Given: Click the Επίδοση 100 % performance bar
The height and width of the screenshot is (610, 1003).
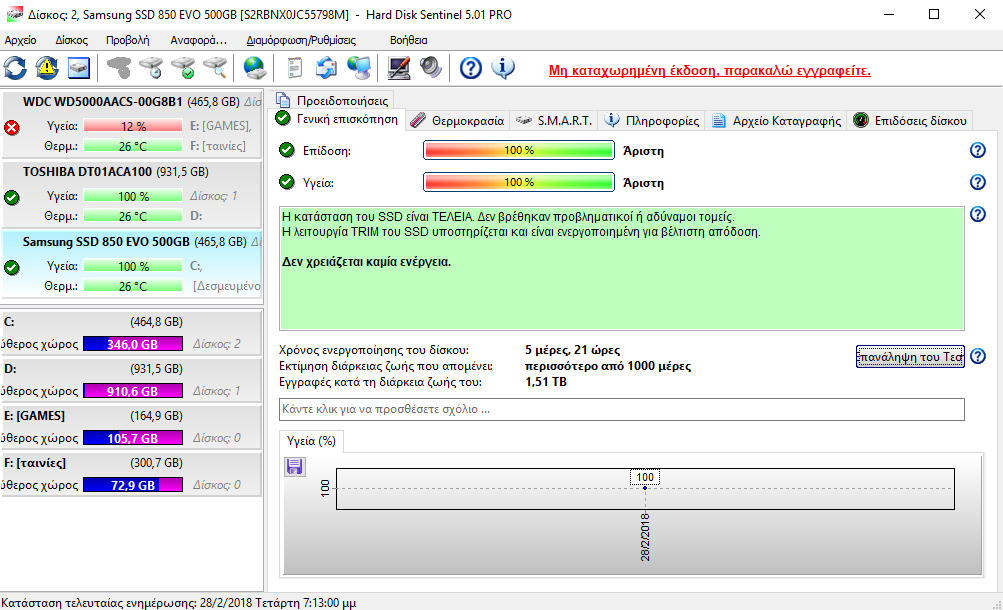Looking at the screenshot, I should coord(519,150).
